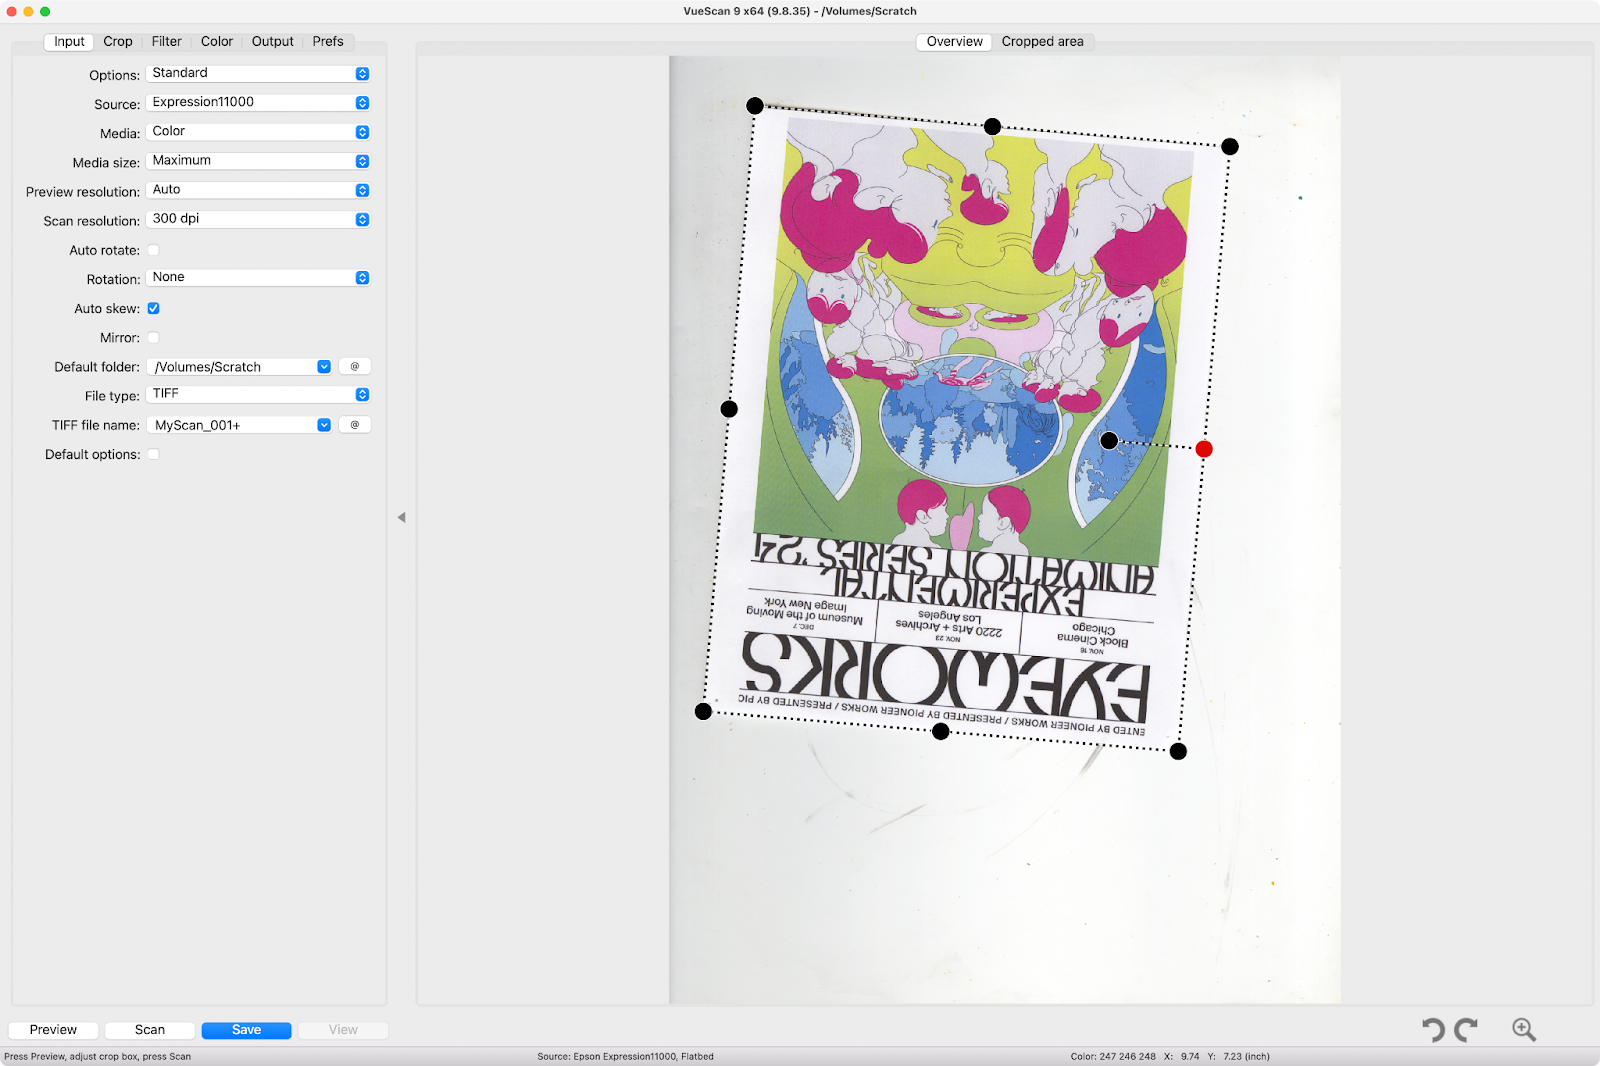Click the @ button beside Default folder
The height and width of the screenshot is (1066, 1600).
[355, 367]
